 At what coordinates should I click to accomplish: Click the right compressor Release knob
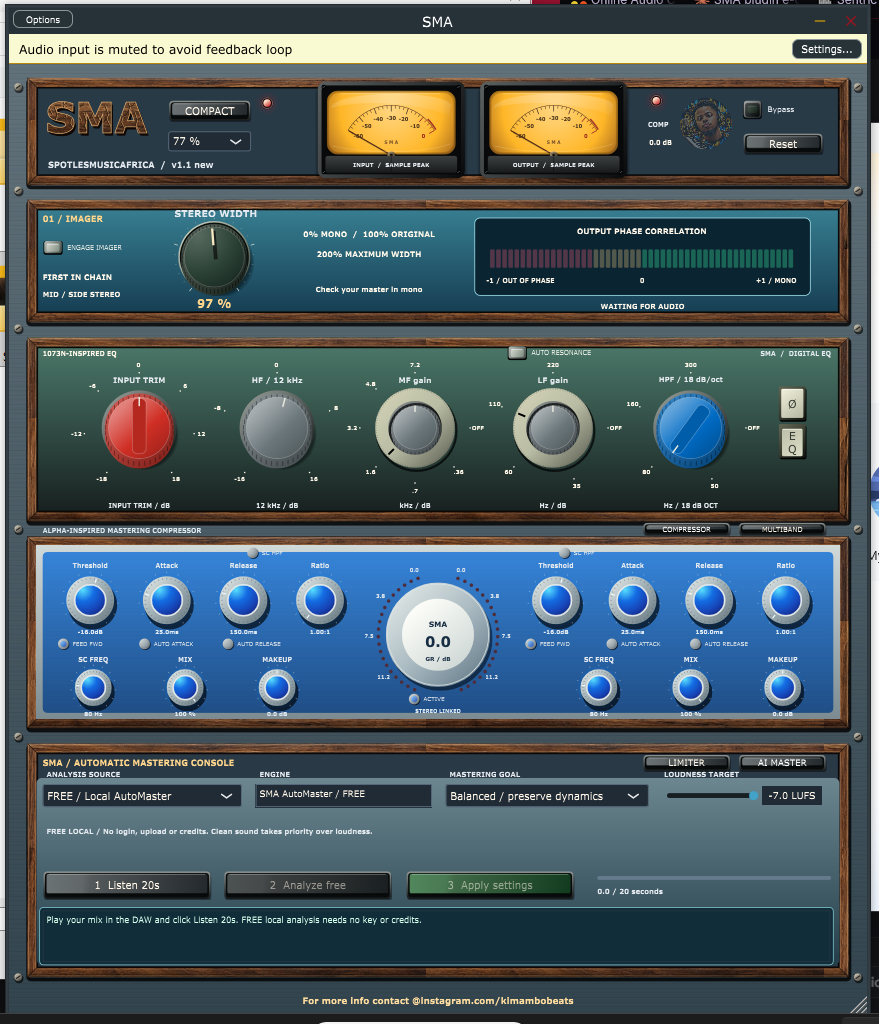pyautogui.click(x=709, y=600)
